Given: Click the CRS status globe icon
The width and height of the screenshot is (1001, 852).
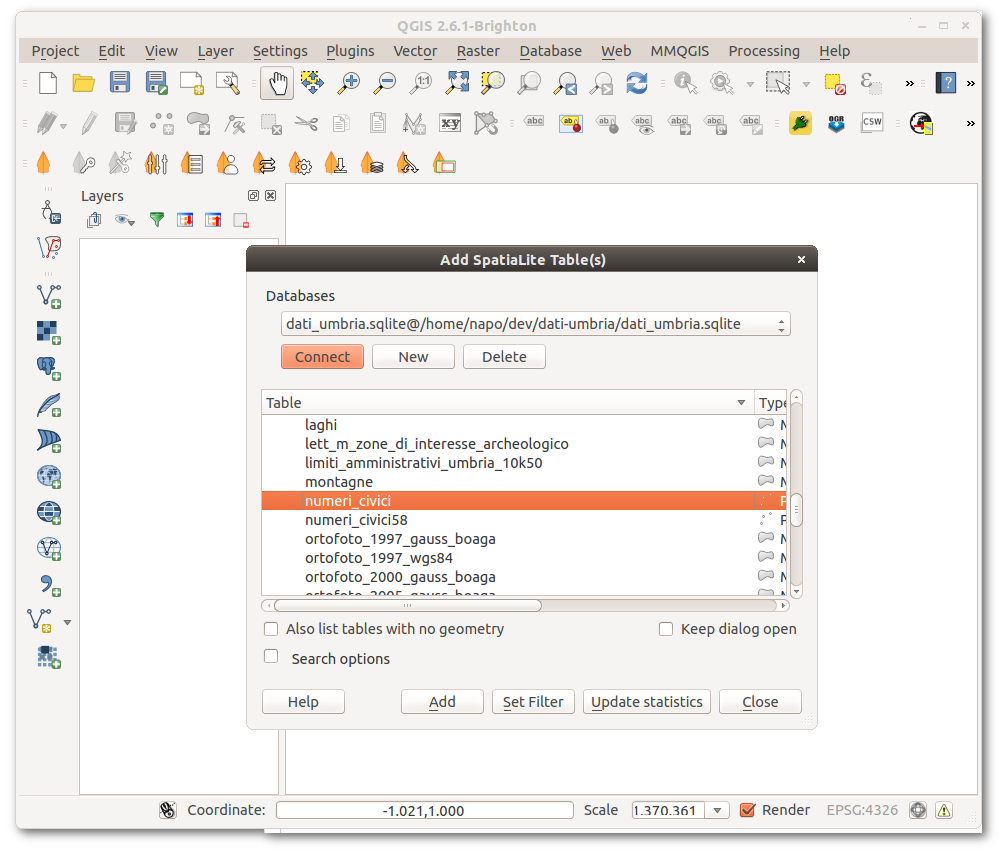Looking at the screenshot, I should [x=918, y=810].
